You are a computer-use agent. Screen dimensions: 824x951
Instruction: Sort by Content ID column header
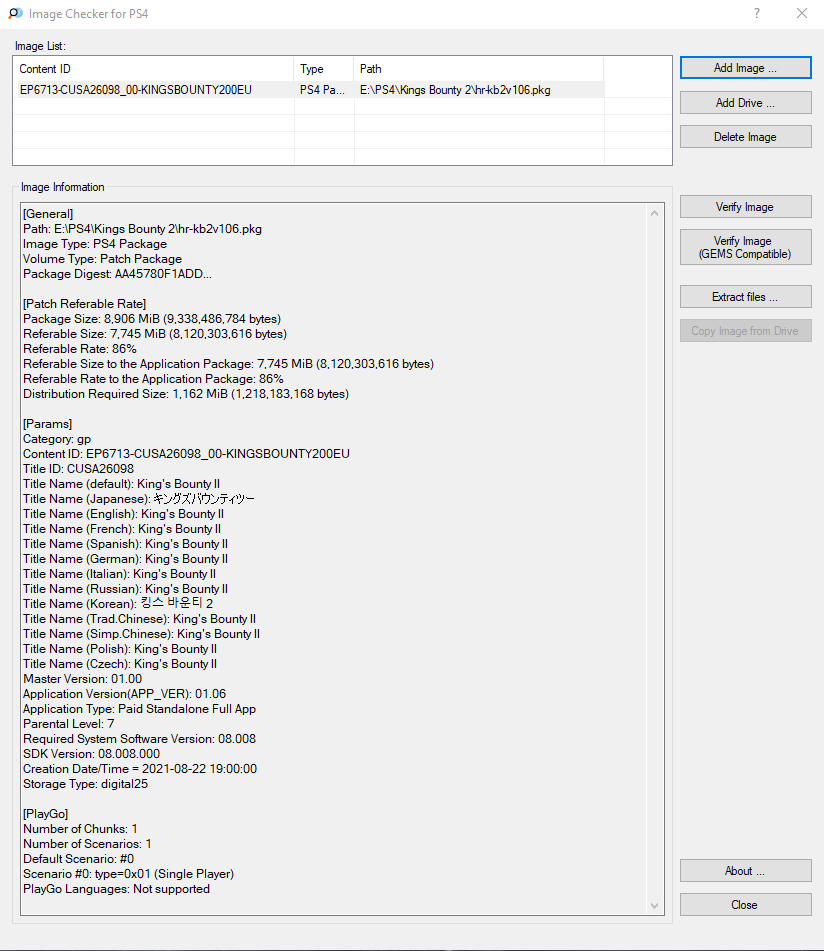(153, 69)
